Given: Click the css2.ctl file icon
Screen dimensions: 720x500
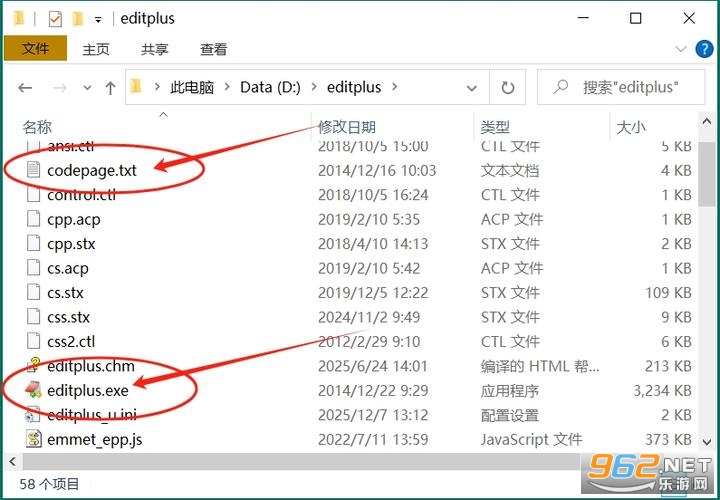Looking at the screenshot, I should (x=33, y=341).
